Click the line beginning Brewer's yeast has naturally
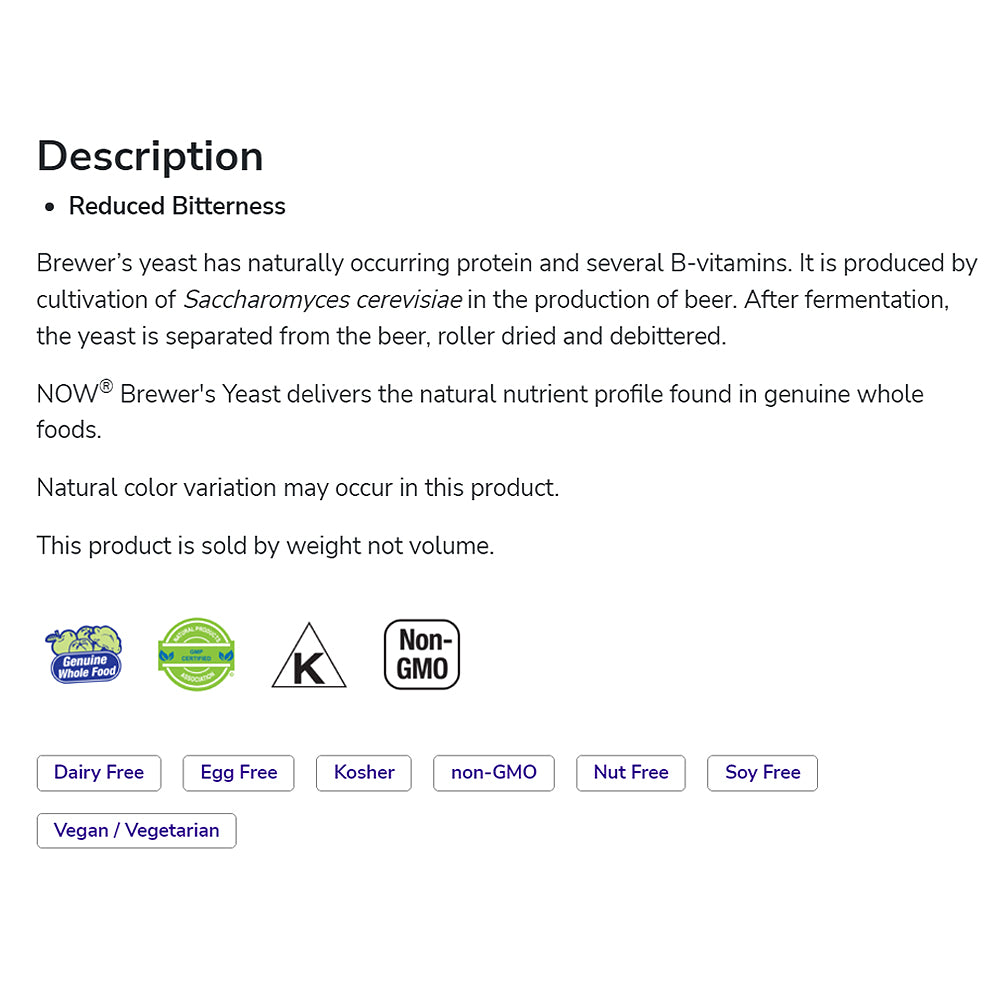1000x1000 pixels. 506,263
